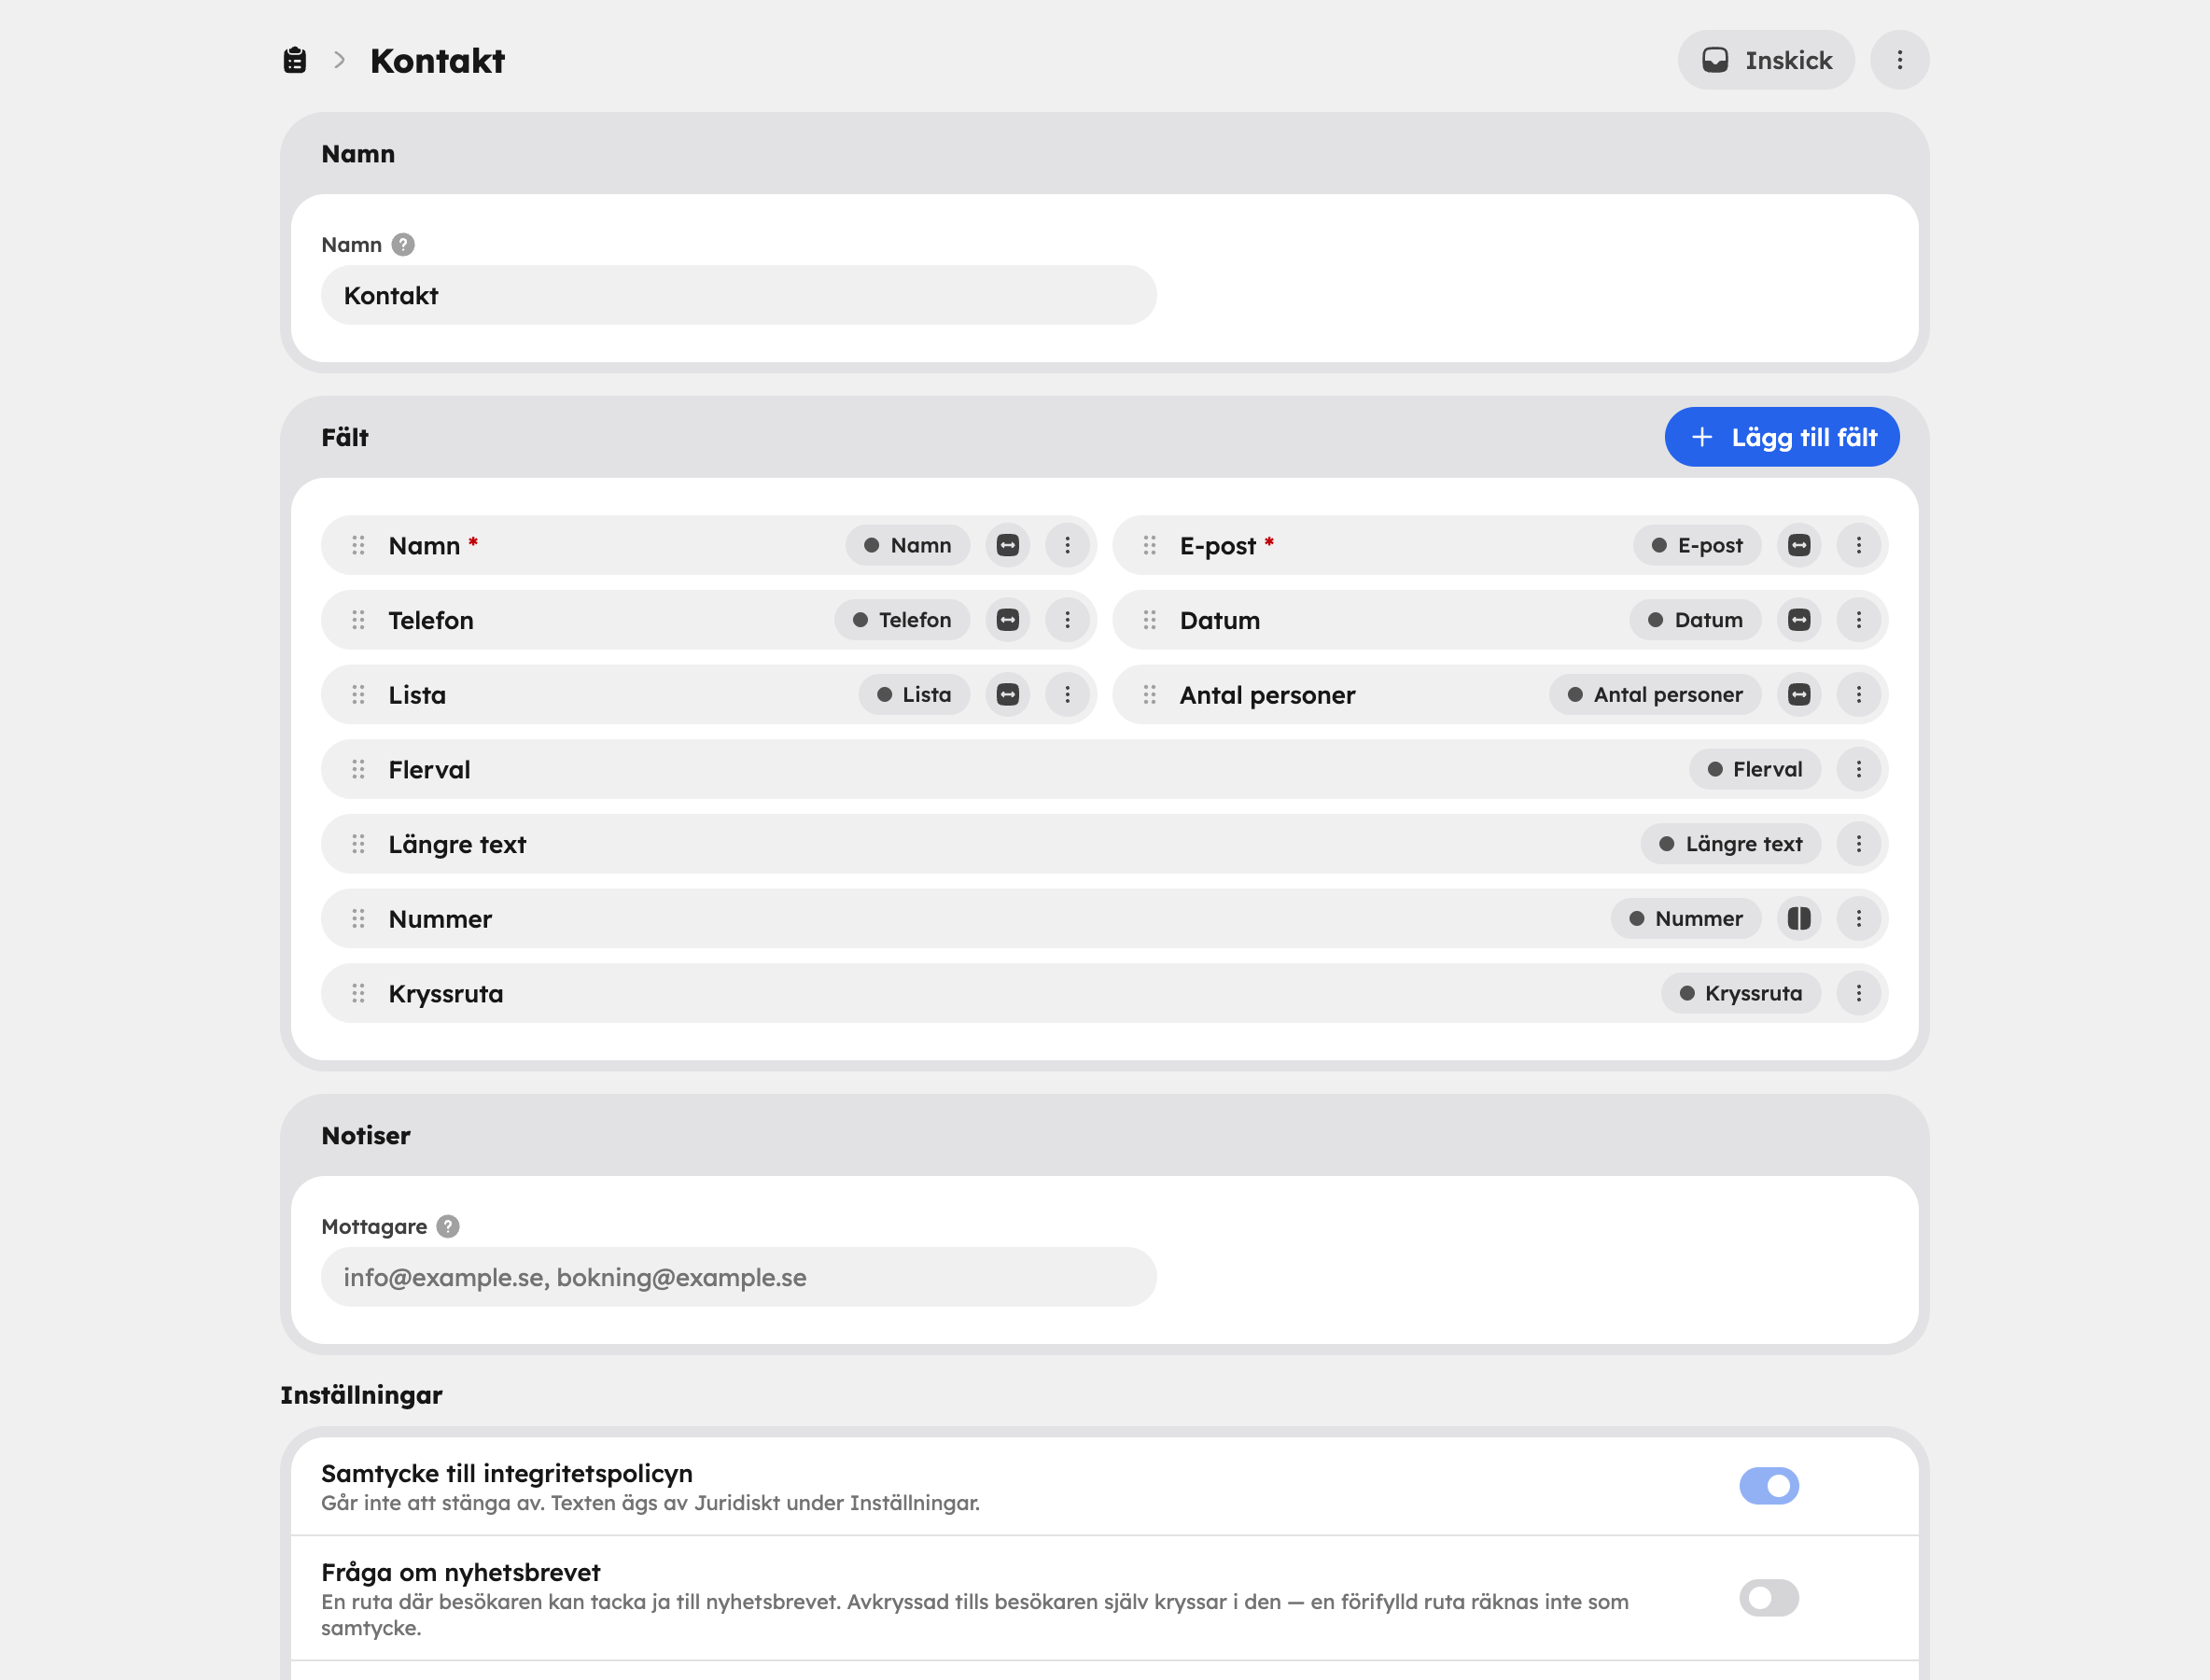Viewport: 2210px width, 1680px height.
Task: Open the page options three-dot menu
Action: [x=1899, y=60]
